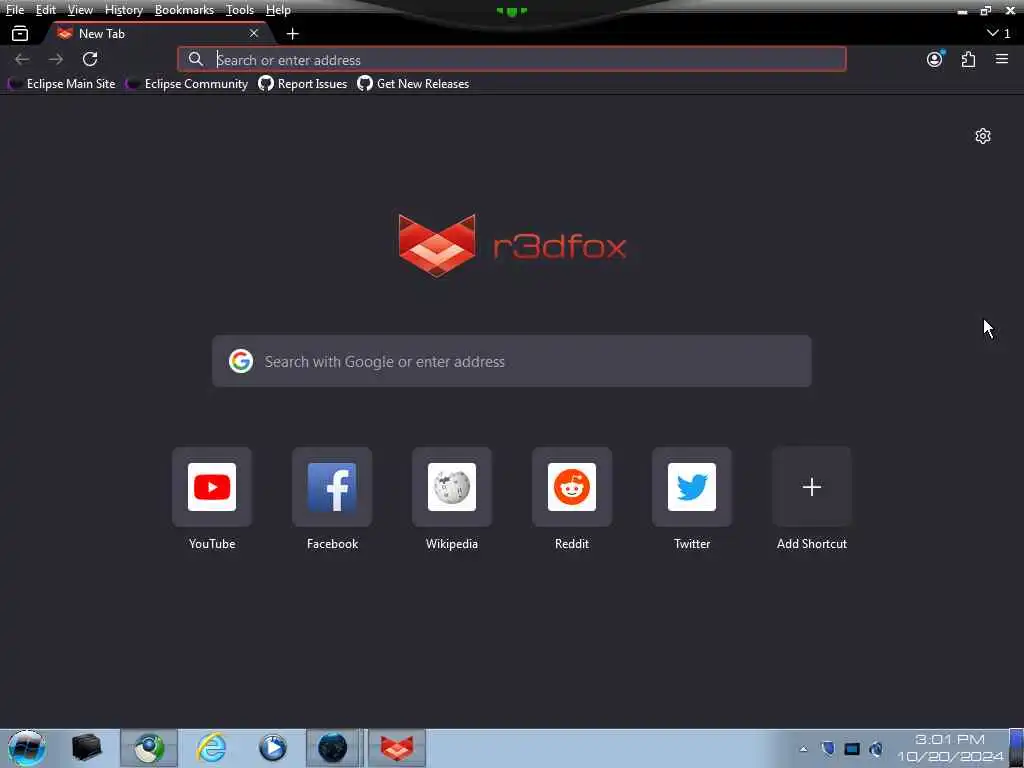
Task: Open the View menu
Action: [80, 10]
